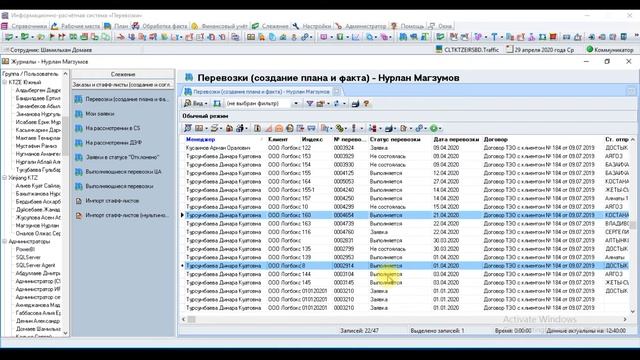Click the open book icon in main toolbar
The image size is (640, 360).
click(x=251, y=37)
